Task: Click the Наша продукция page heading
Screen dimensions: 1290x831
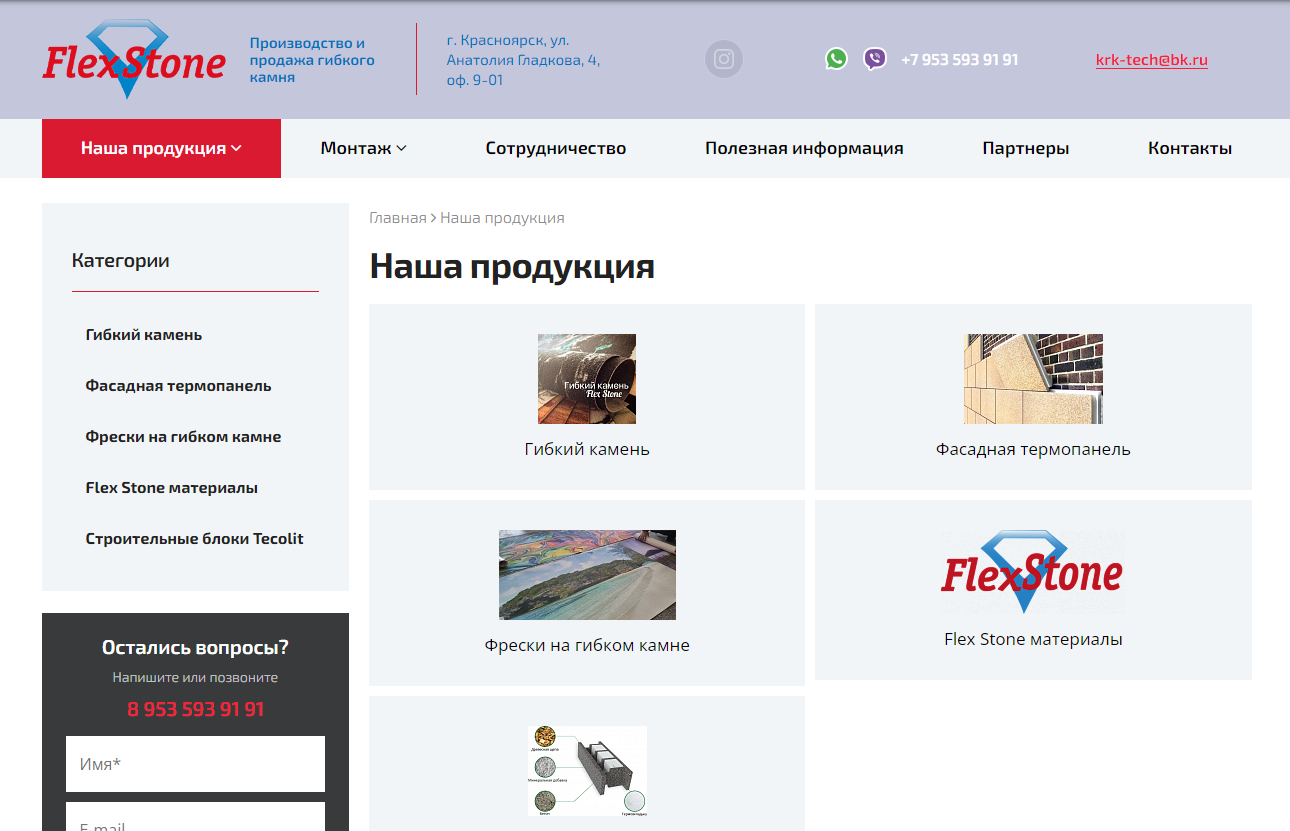Action: 512,267
